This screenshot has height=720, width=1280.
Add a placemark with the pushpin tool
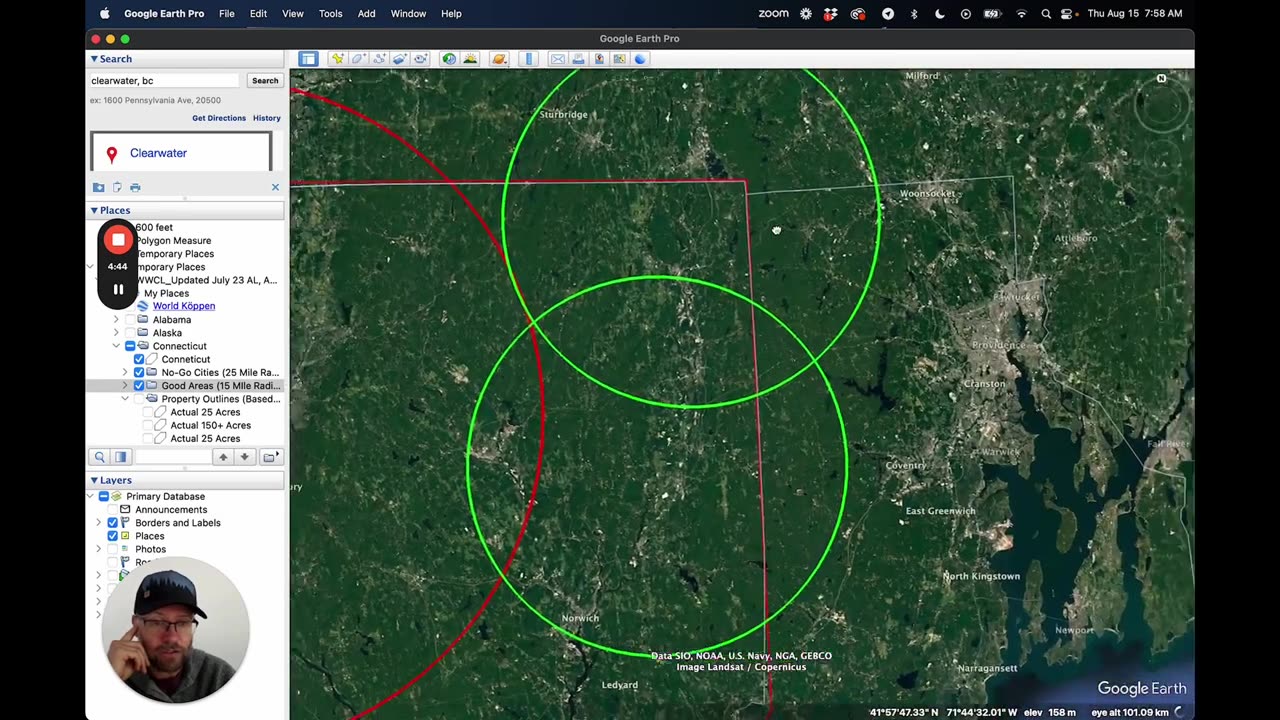coord(338,59)
